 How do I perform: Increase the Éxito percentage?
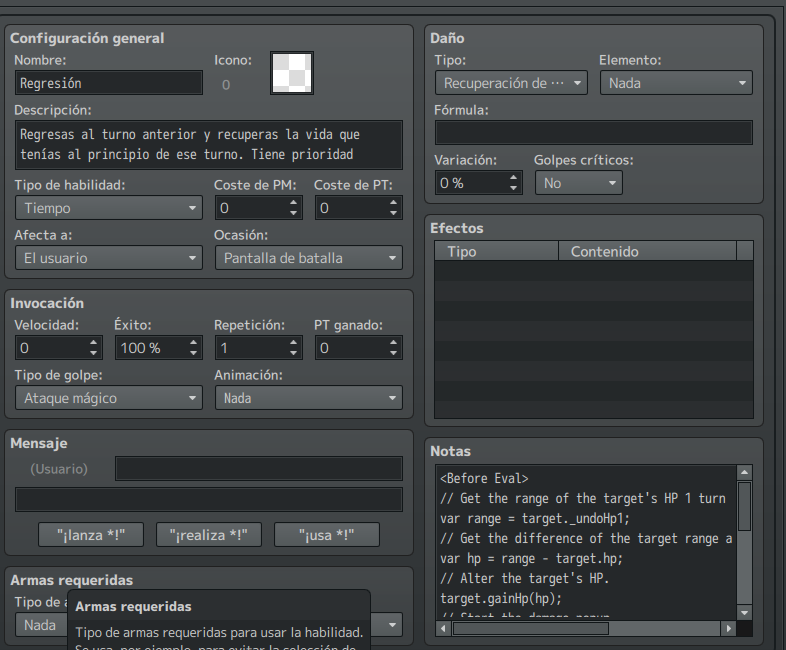pos(193,342)
